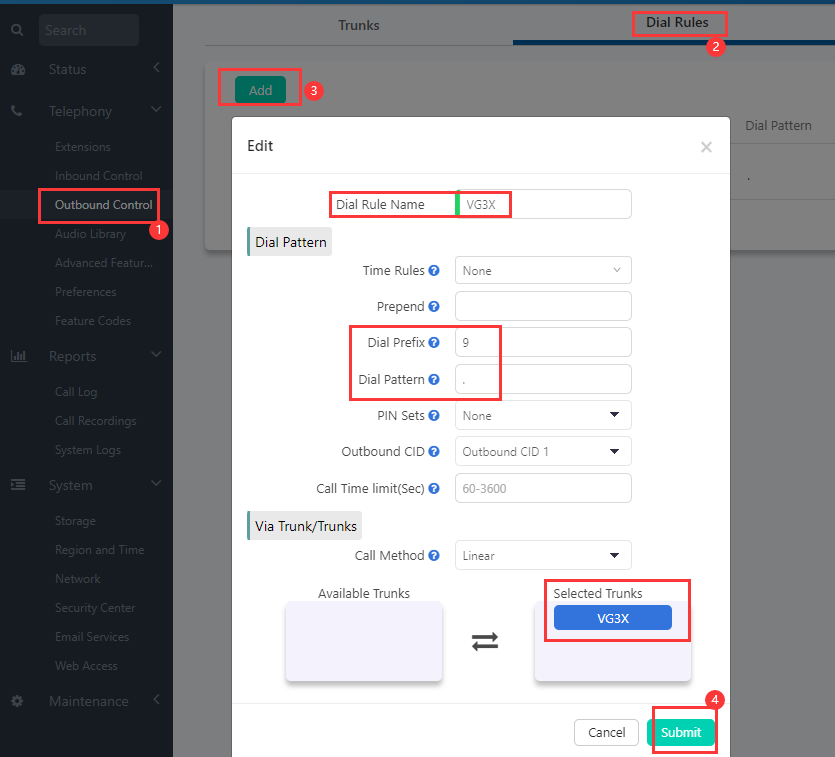Click the trunk transfer arrows icon

(x=485, y=641)
